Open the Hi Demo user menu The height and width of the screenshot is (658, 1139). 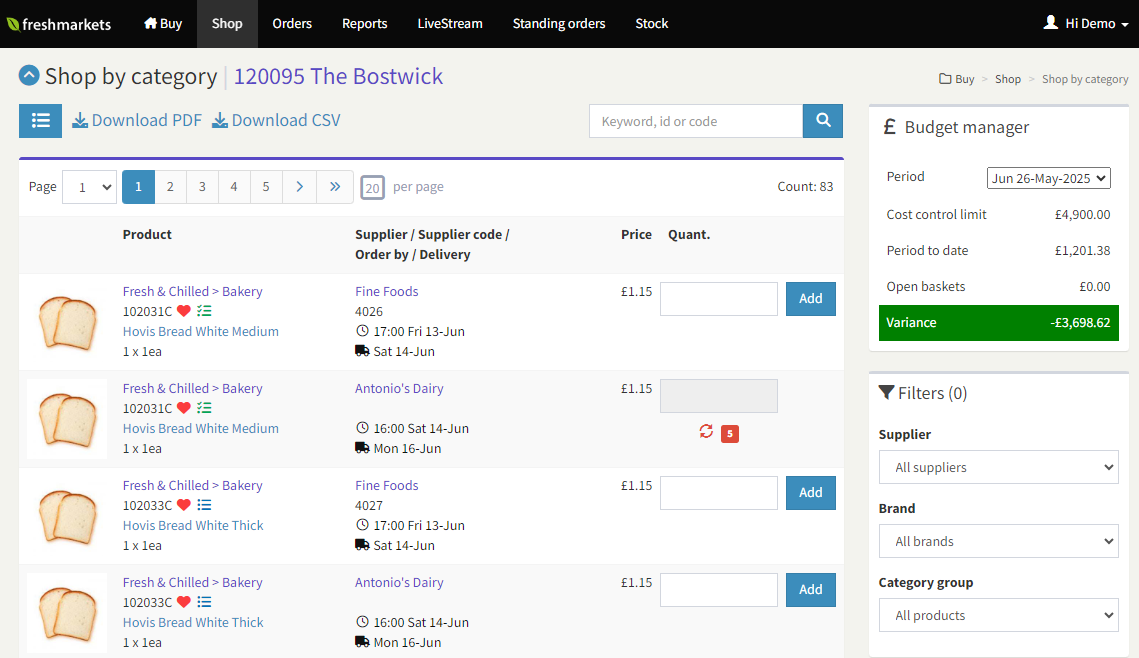click(1085, 23)
